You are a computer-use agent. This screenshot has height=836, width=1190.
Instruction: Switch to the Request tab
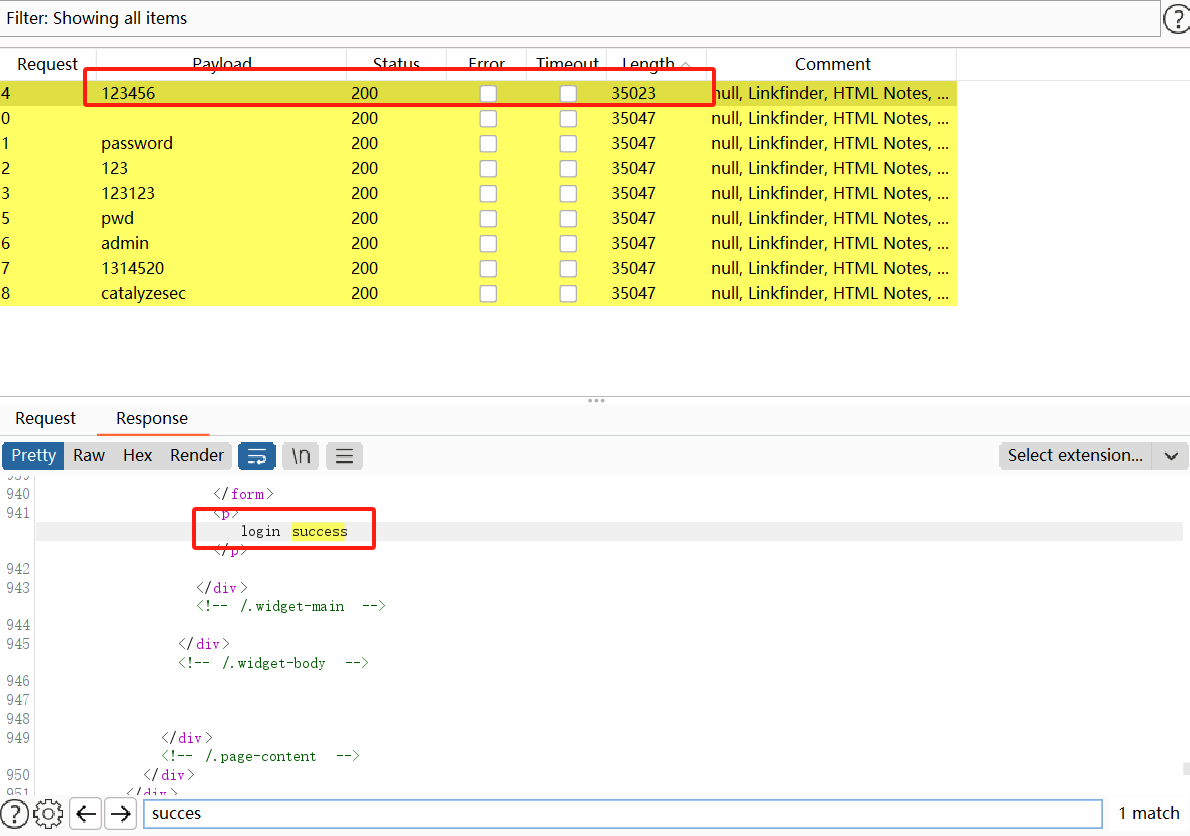[x=46, y=418]
